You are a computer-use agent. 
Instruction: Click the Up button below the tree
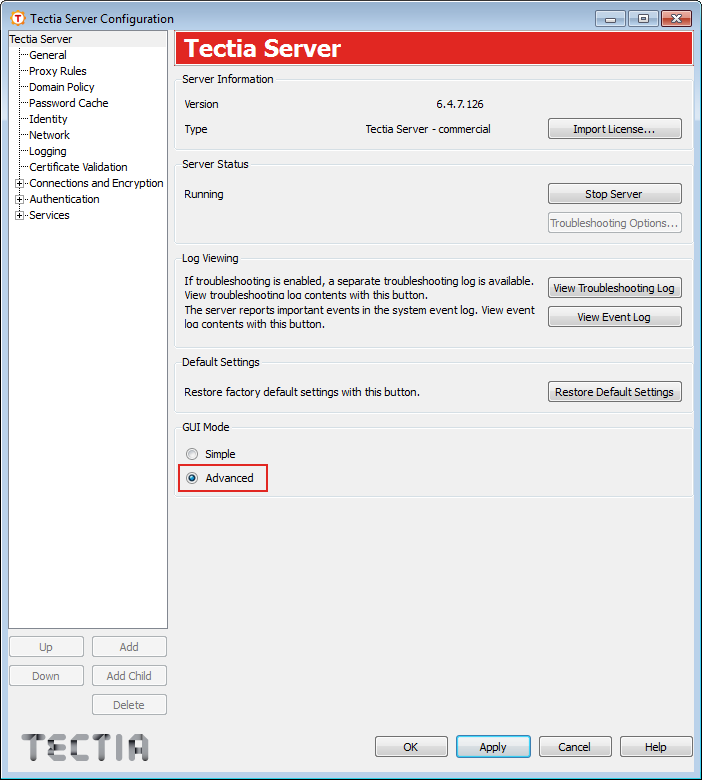(x=46, y=647)
